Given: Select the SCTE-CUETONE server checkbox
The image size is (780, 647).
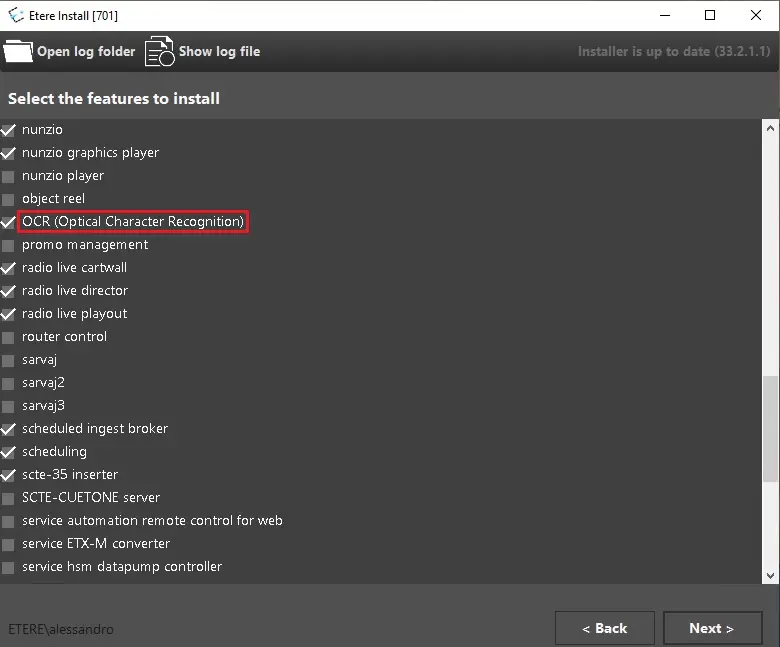Looking at the screenshot, I should (x=9, y=498).
